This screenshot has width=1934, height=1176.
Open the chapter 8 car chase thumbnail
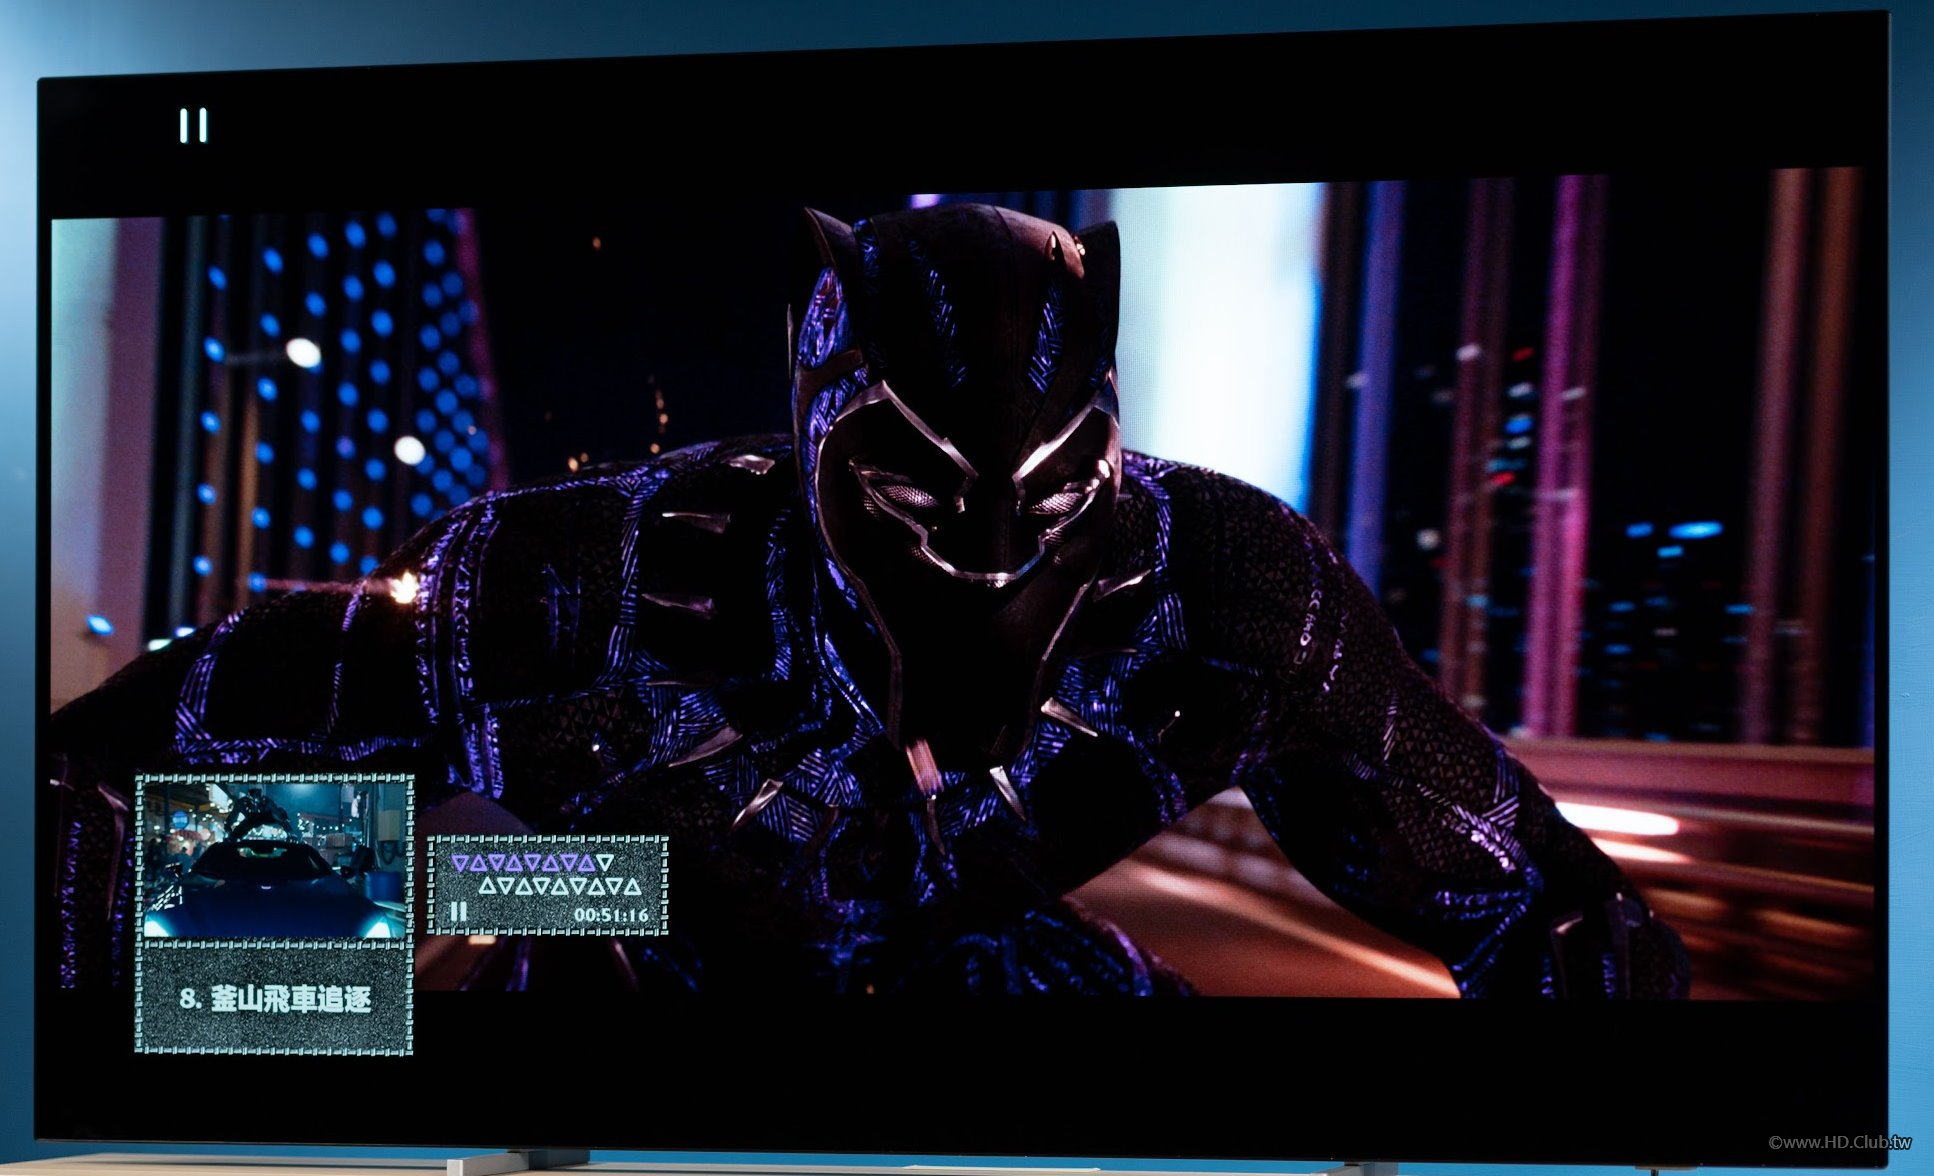pos(274,860)
